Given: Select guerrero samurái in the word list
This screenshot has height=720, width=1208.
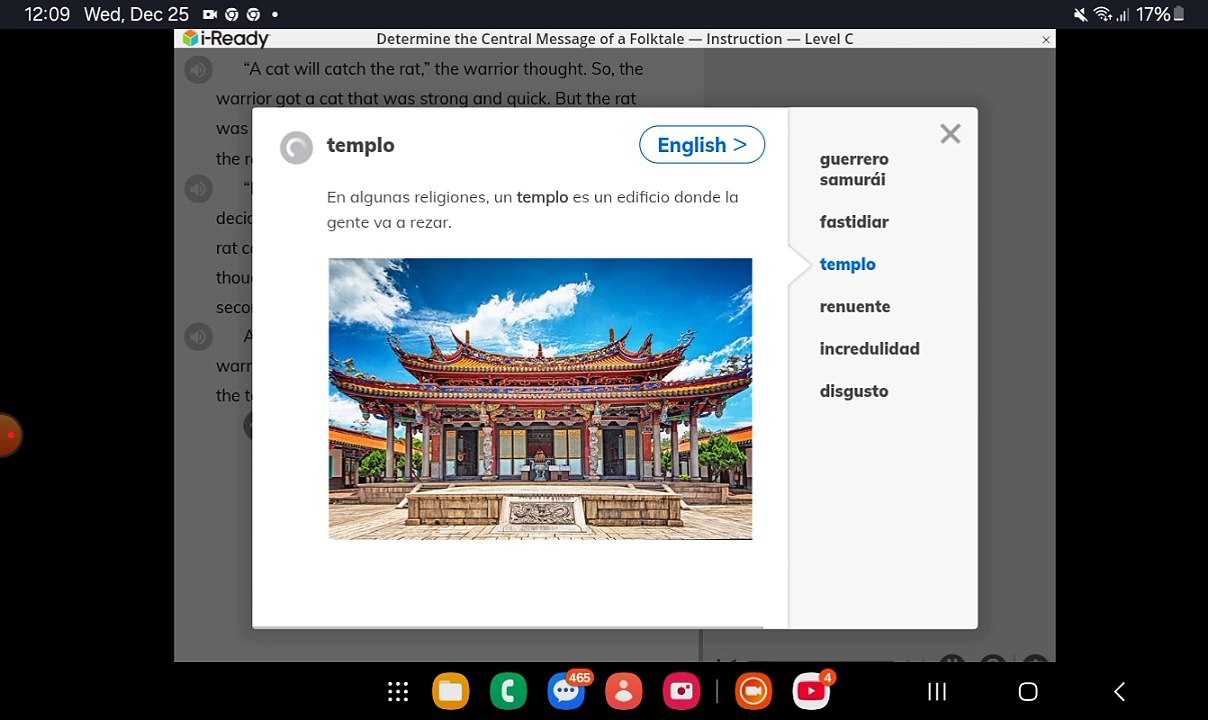Looking at the screenshot, I should (854, 170).
